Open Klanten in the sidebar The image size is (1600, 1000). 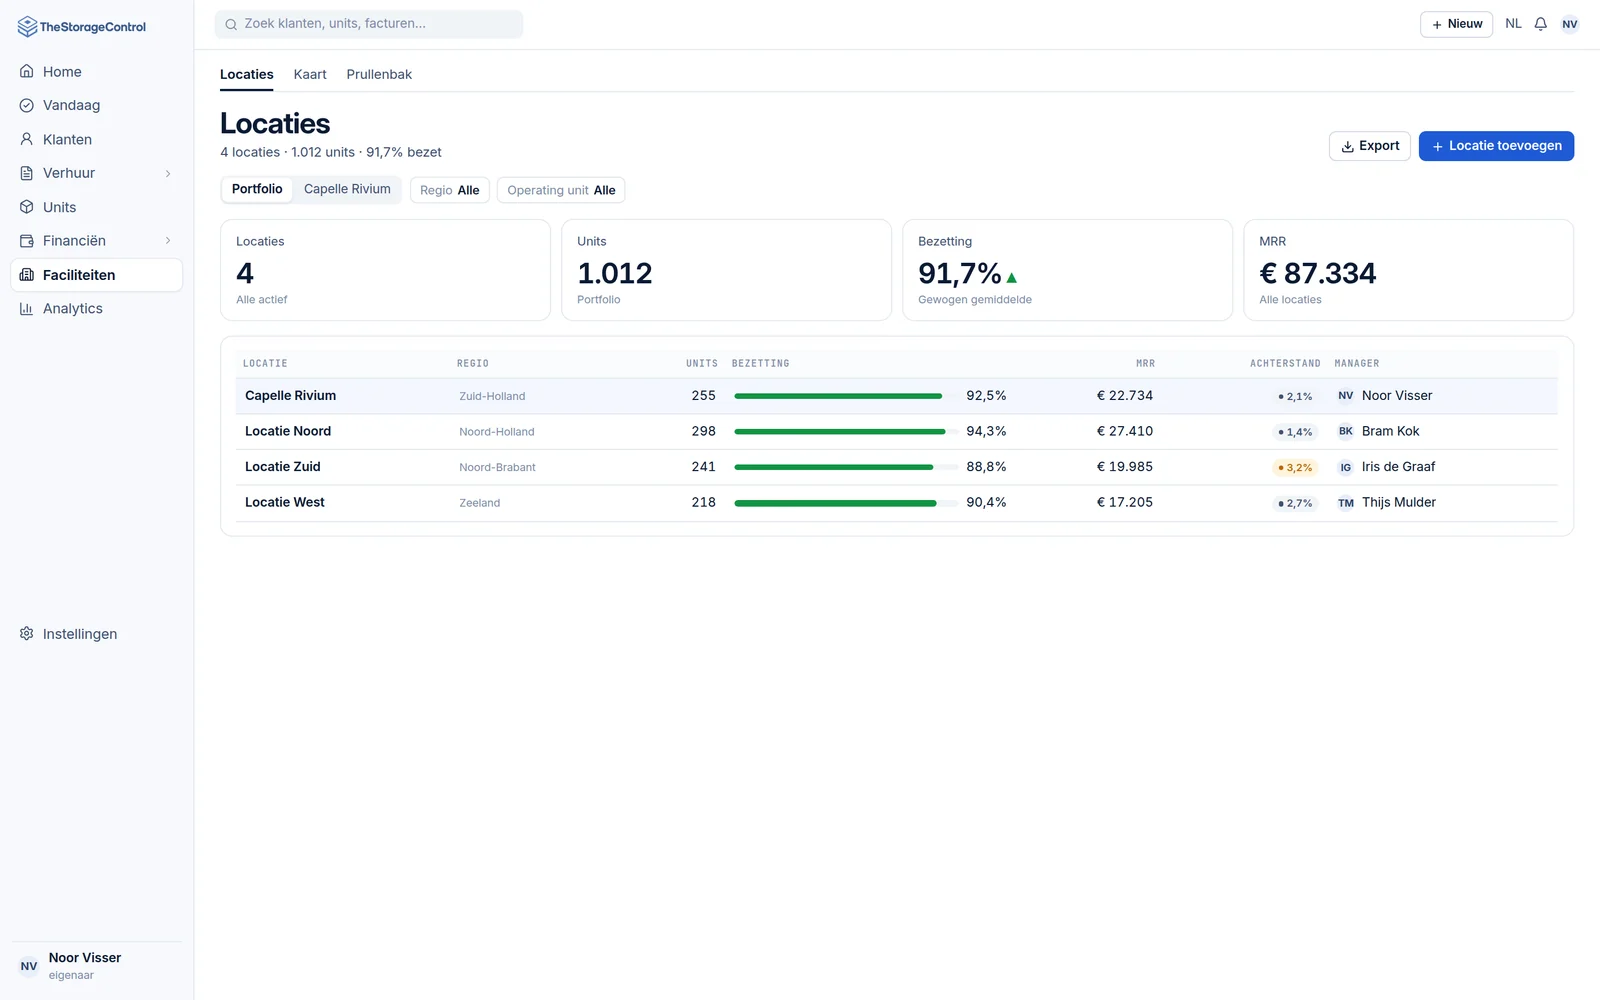click(96, 139)
